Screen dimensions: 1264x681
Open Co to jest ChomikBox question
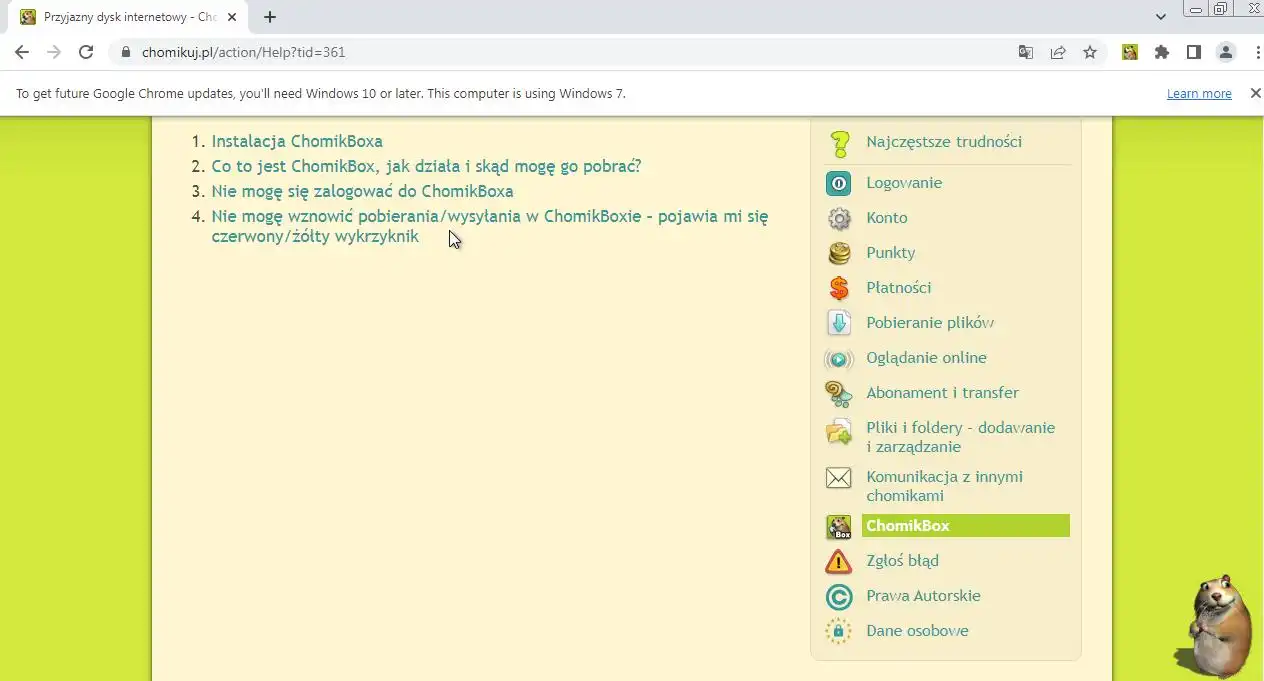[426, 166]
